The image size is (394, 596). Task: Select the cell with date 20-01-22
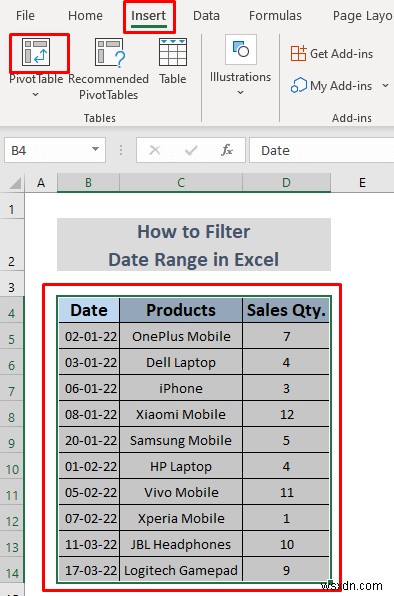point(89,440)
